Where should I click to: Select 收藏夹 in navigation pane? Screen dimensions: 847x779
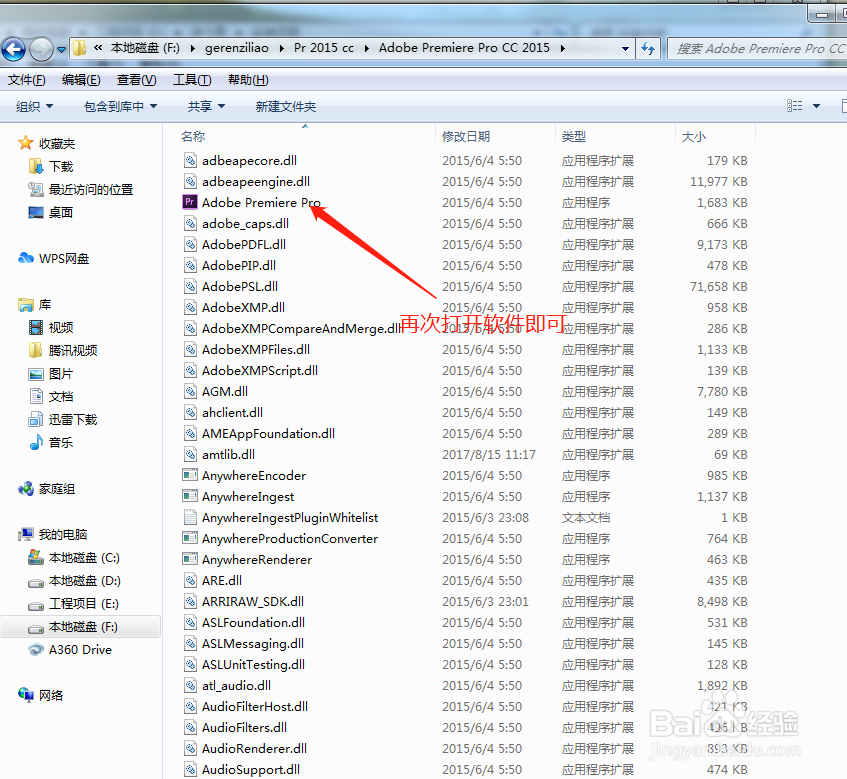pyautogui.click(x=57, y=144)
